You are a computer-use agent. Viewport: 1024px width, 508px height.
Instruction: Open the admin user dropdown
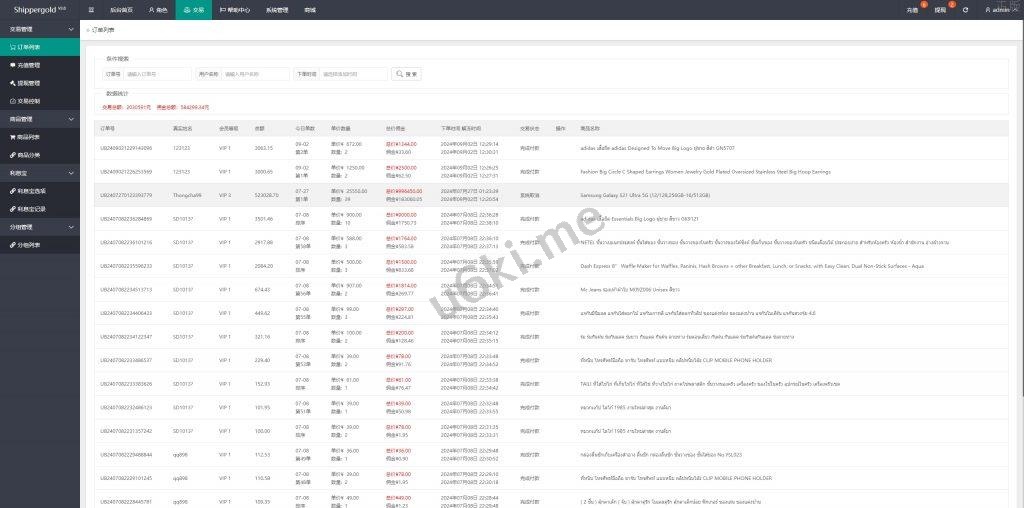coord(998,10)
